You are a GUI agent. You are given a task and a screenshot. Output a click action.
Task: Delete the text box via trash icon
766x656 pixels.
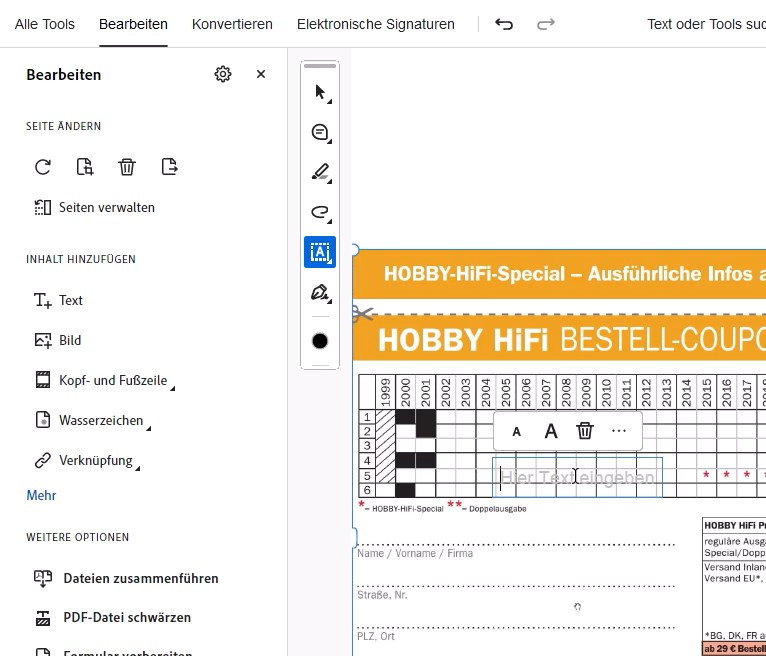coord(585,431)
